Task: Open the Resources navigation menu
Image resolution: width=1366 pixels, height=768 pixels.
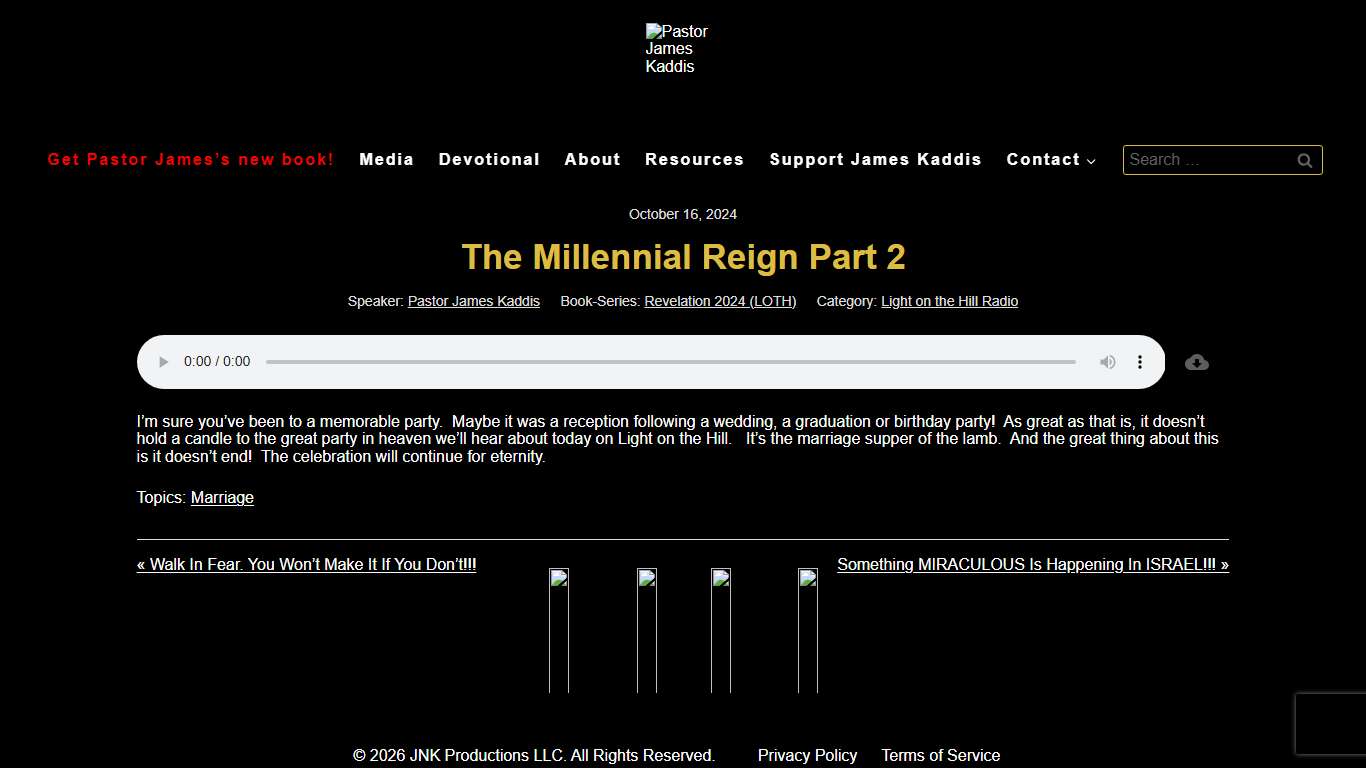Action: tap(694, 160)
